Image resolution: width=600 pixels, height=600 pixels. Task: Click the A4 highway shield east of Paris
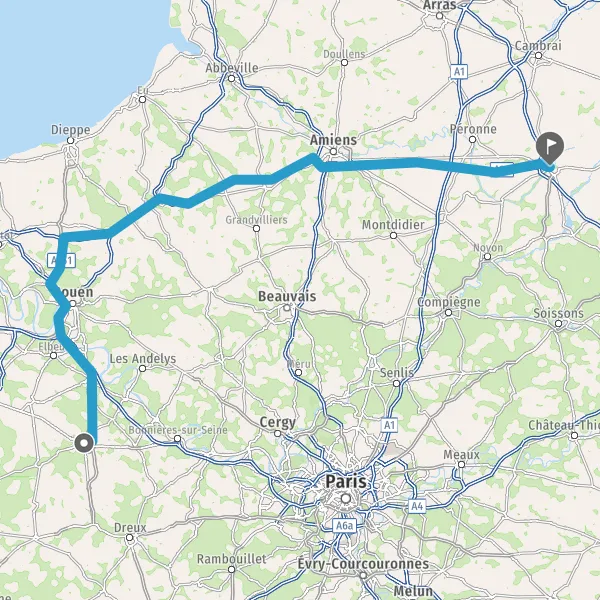(417, 506)
